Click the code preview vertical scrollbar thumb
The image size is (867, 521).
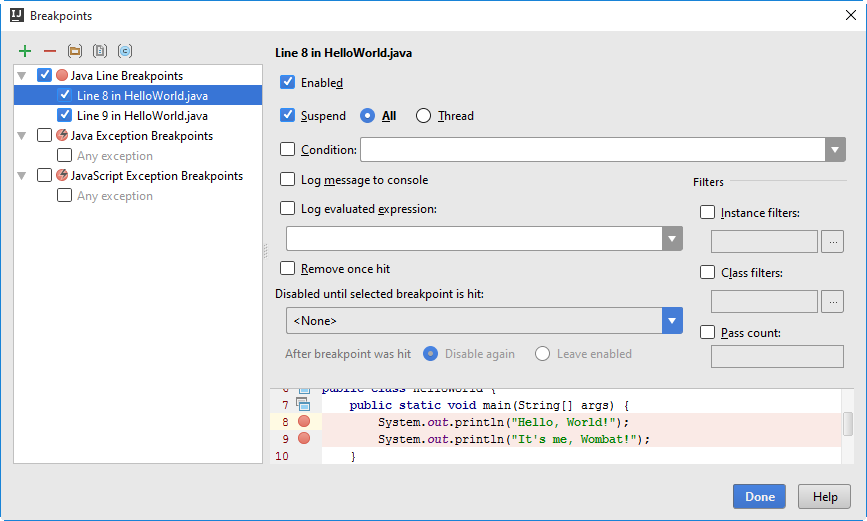click(848, 424)
